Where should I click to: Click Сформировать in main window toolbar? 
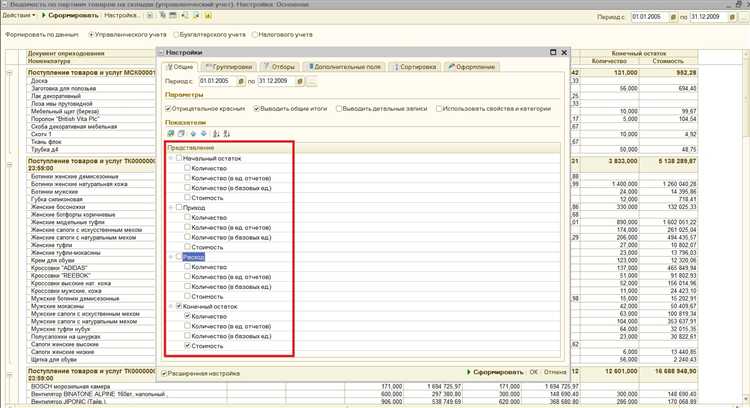coord(70,15)
